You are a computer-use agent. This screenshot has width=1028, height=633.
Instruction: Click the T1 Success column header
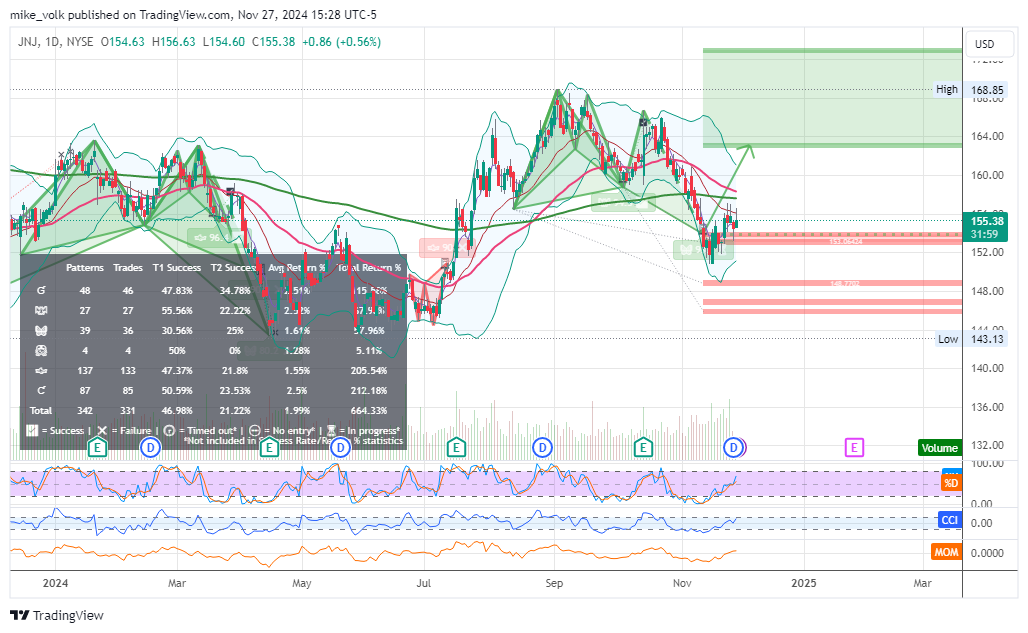coord(177,267)
